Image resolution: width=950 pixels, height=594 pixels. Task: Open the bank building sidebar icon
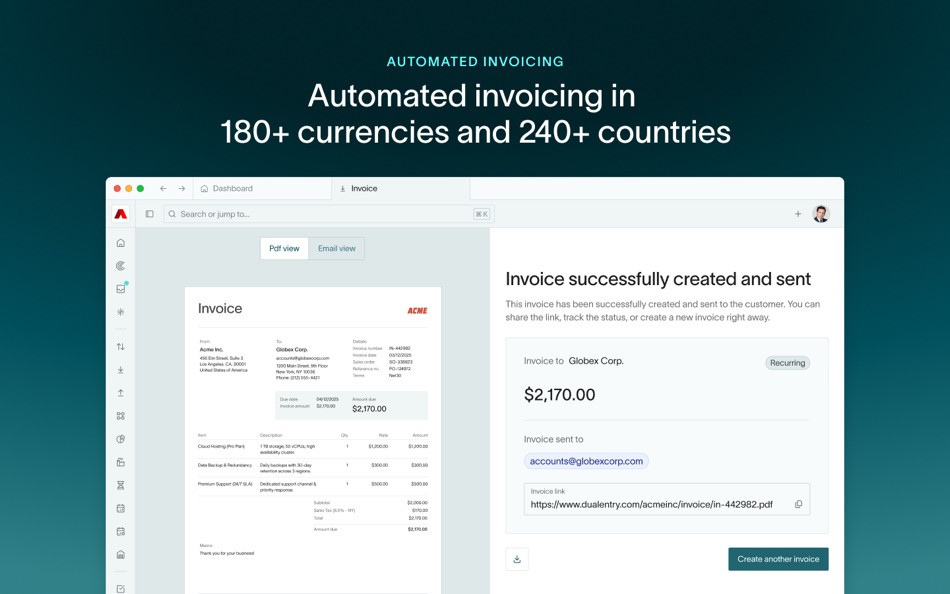click(x=121, y=555)
